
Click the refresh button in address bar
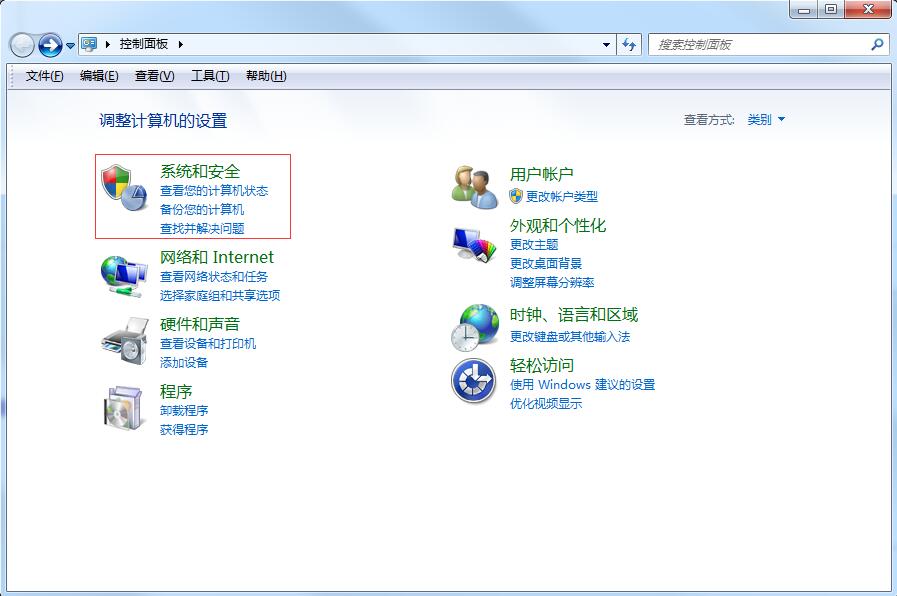(629, 45)
